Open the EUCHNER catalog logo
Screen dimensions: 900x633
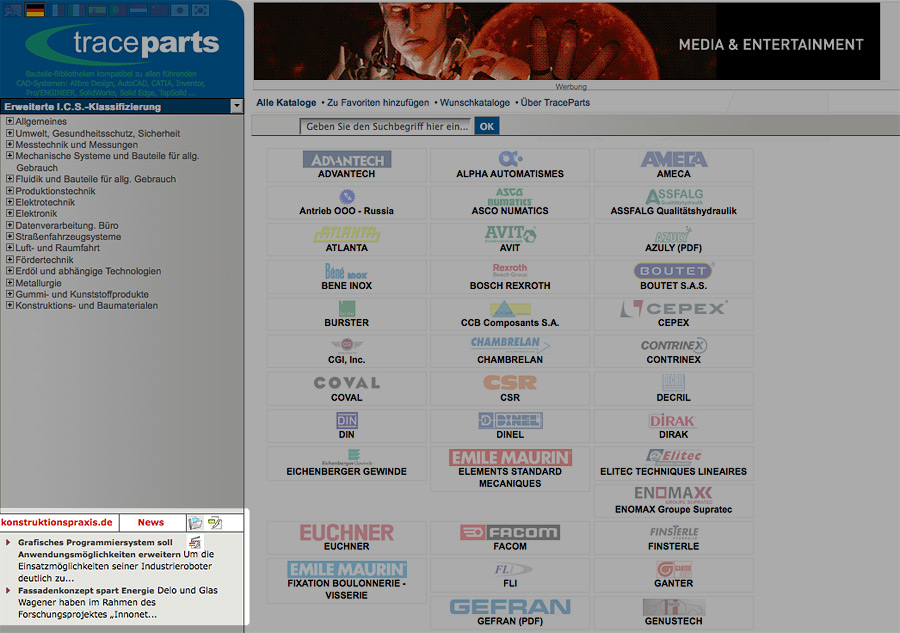coord(347,532)
